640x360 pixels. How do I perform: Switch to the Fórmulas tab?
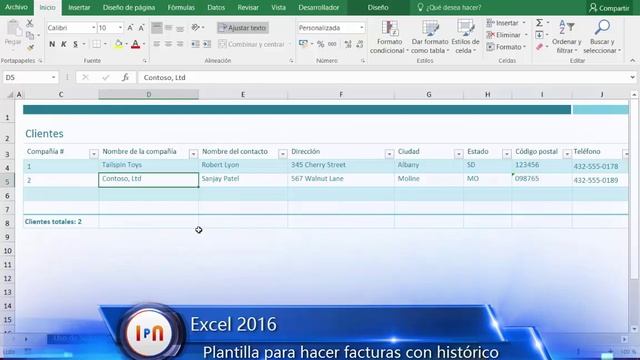(181, 7)
